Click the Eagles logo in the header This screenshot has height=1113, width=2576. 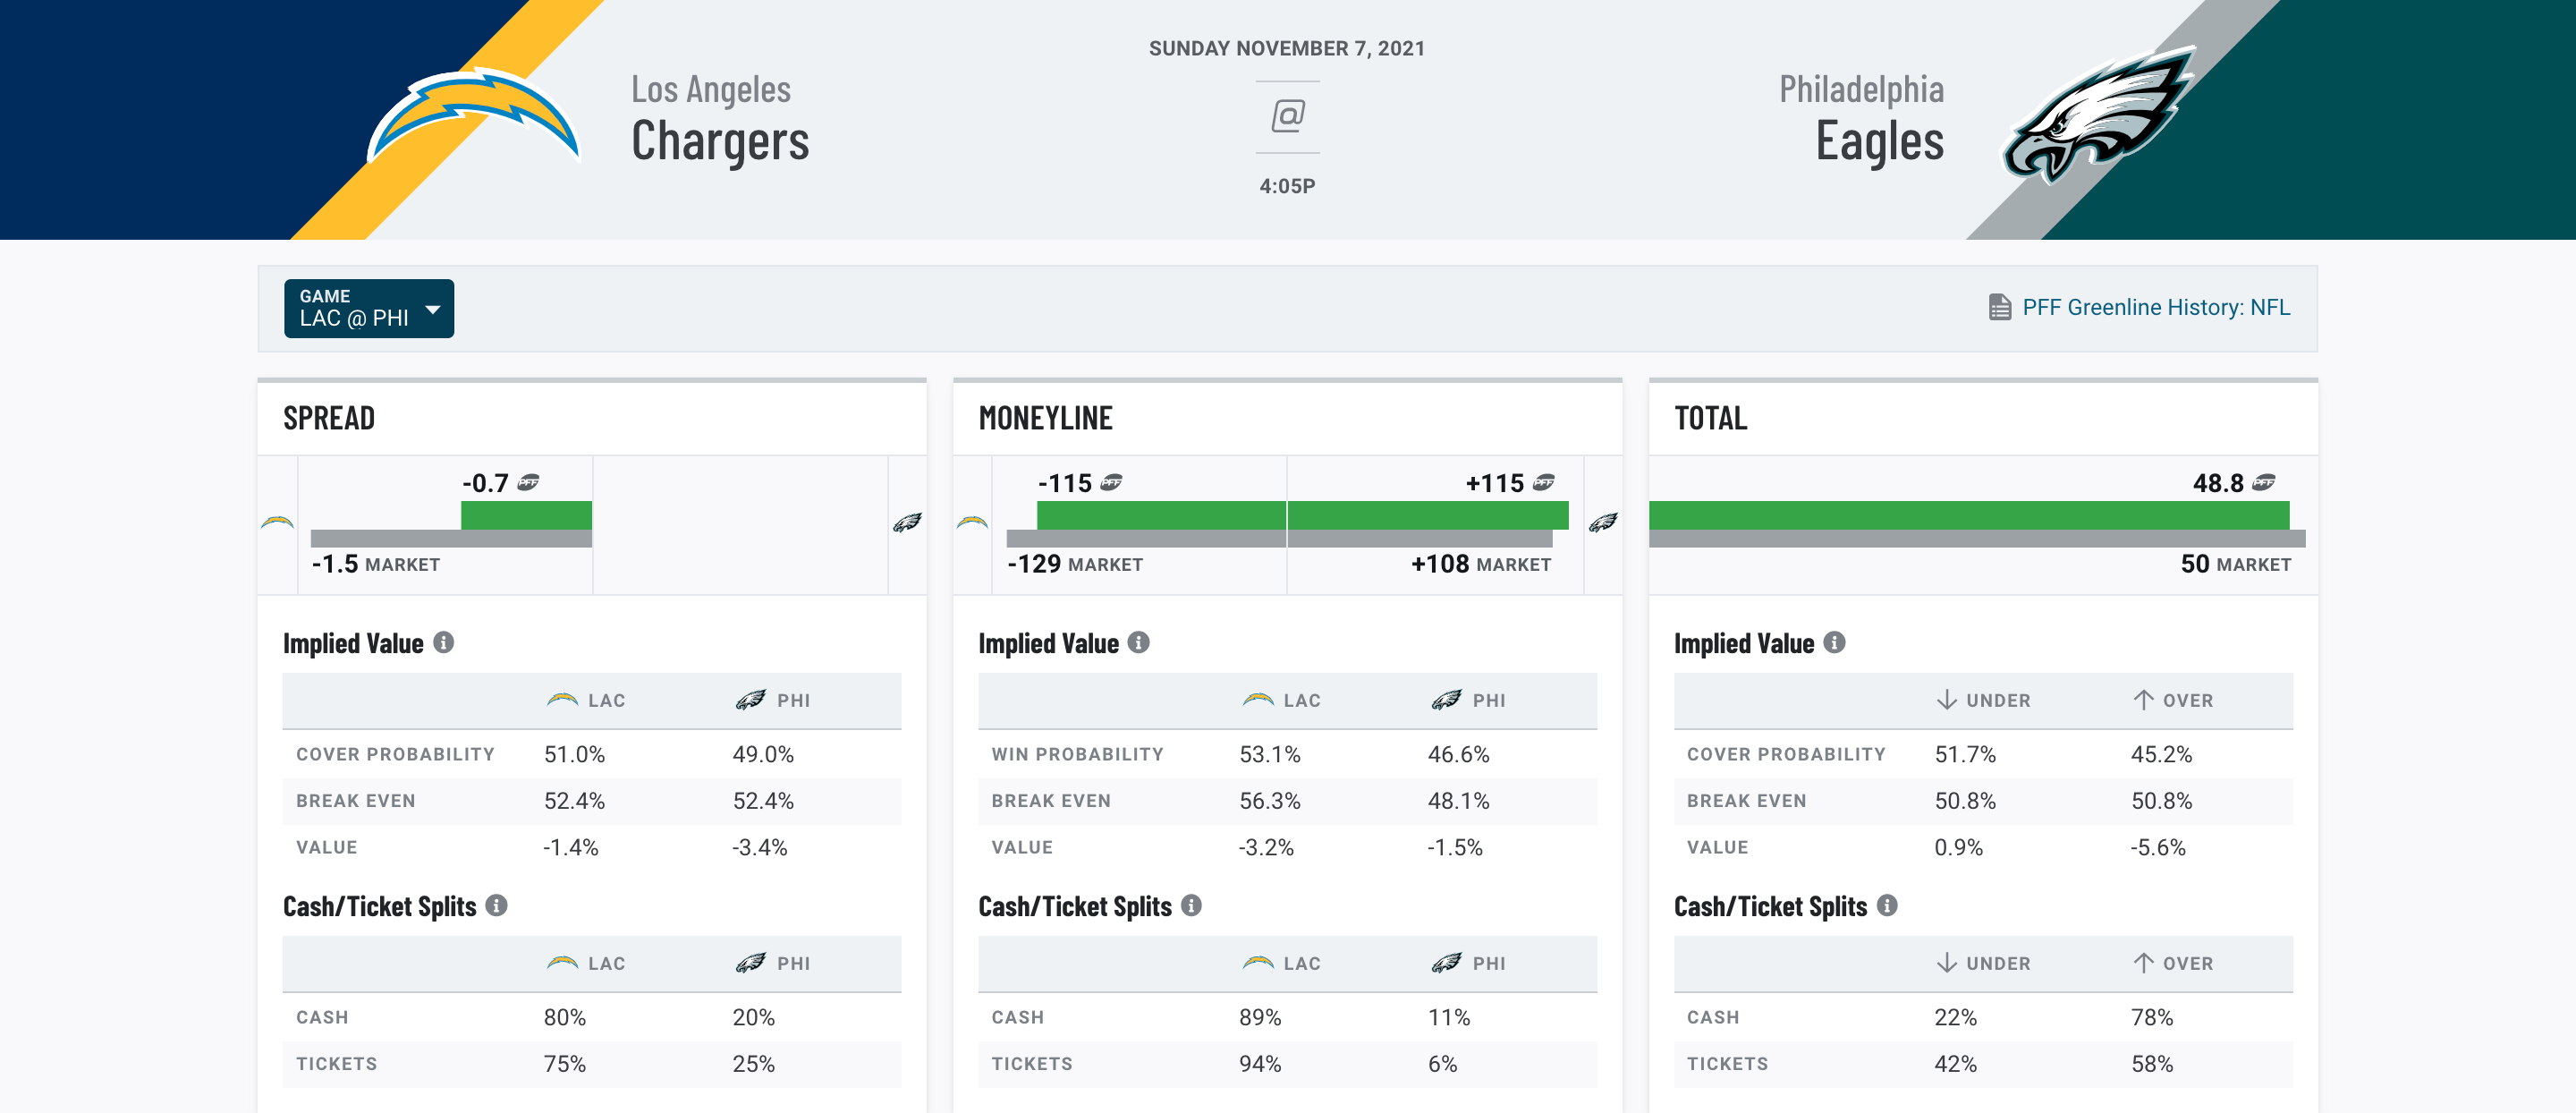click(x=2098, y=115)
